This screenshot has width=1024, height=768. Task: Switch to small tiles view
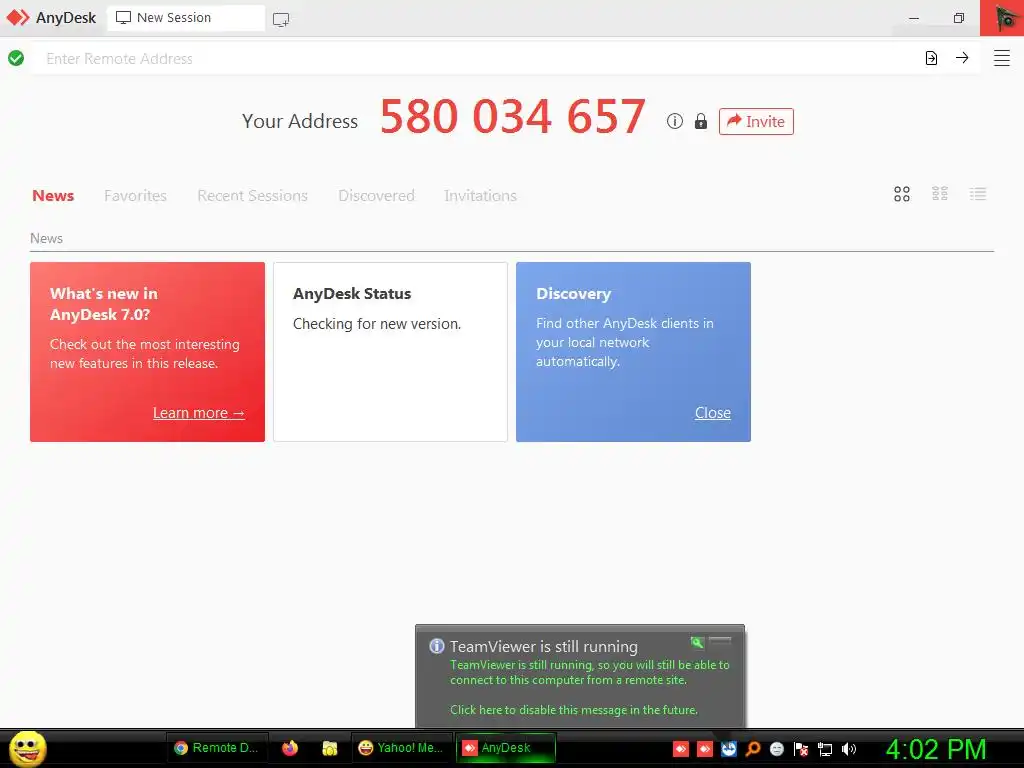(940, 194)
